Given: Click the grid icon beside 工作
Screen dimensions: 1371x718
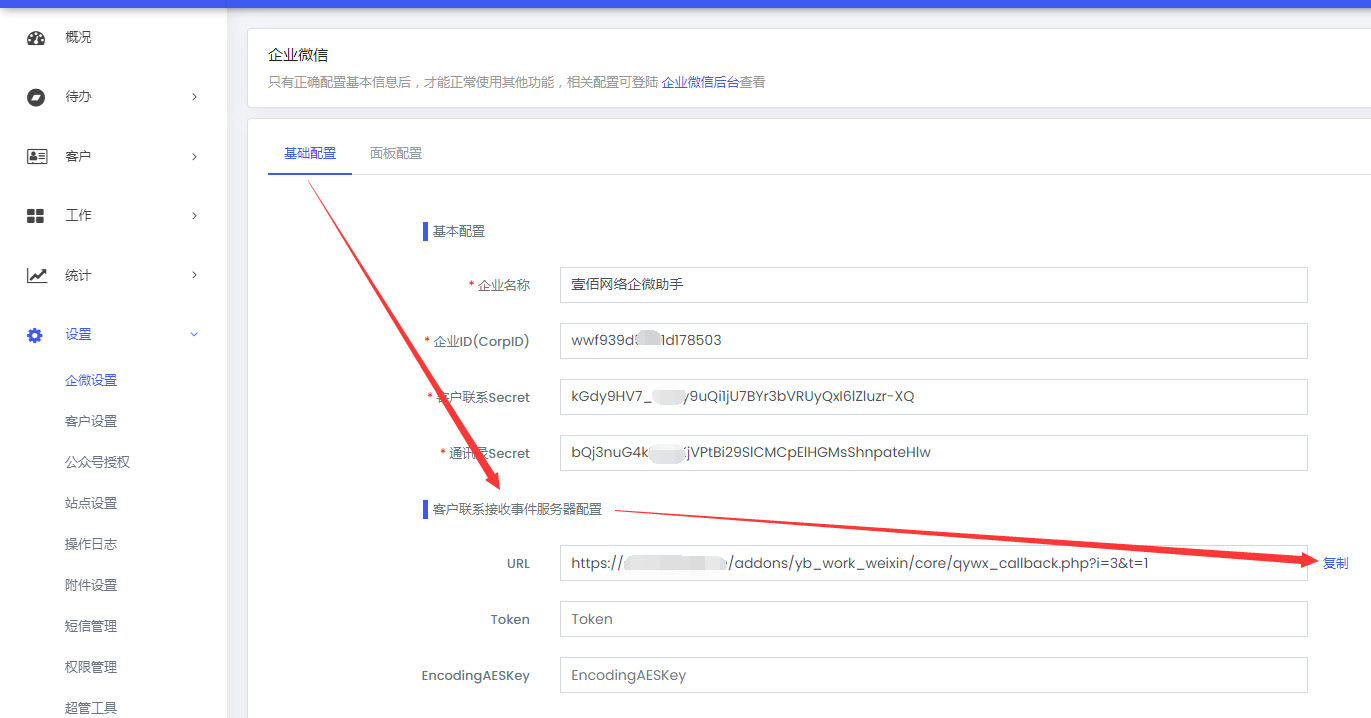Looking at the screenshot, I should pos(36,216).
